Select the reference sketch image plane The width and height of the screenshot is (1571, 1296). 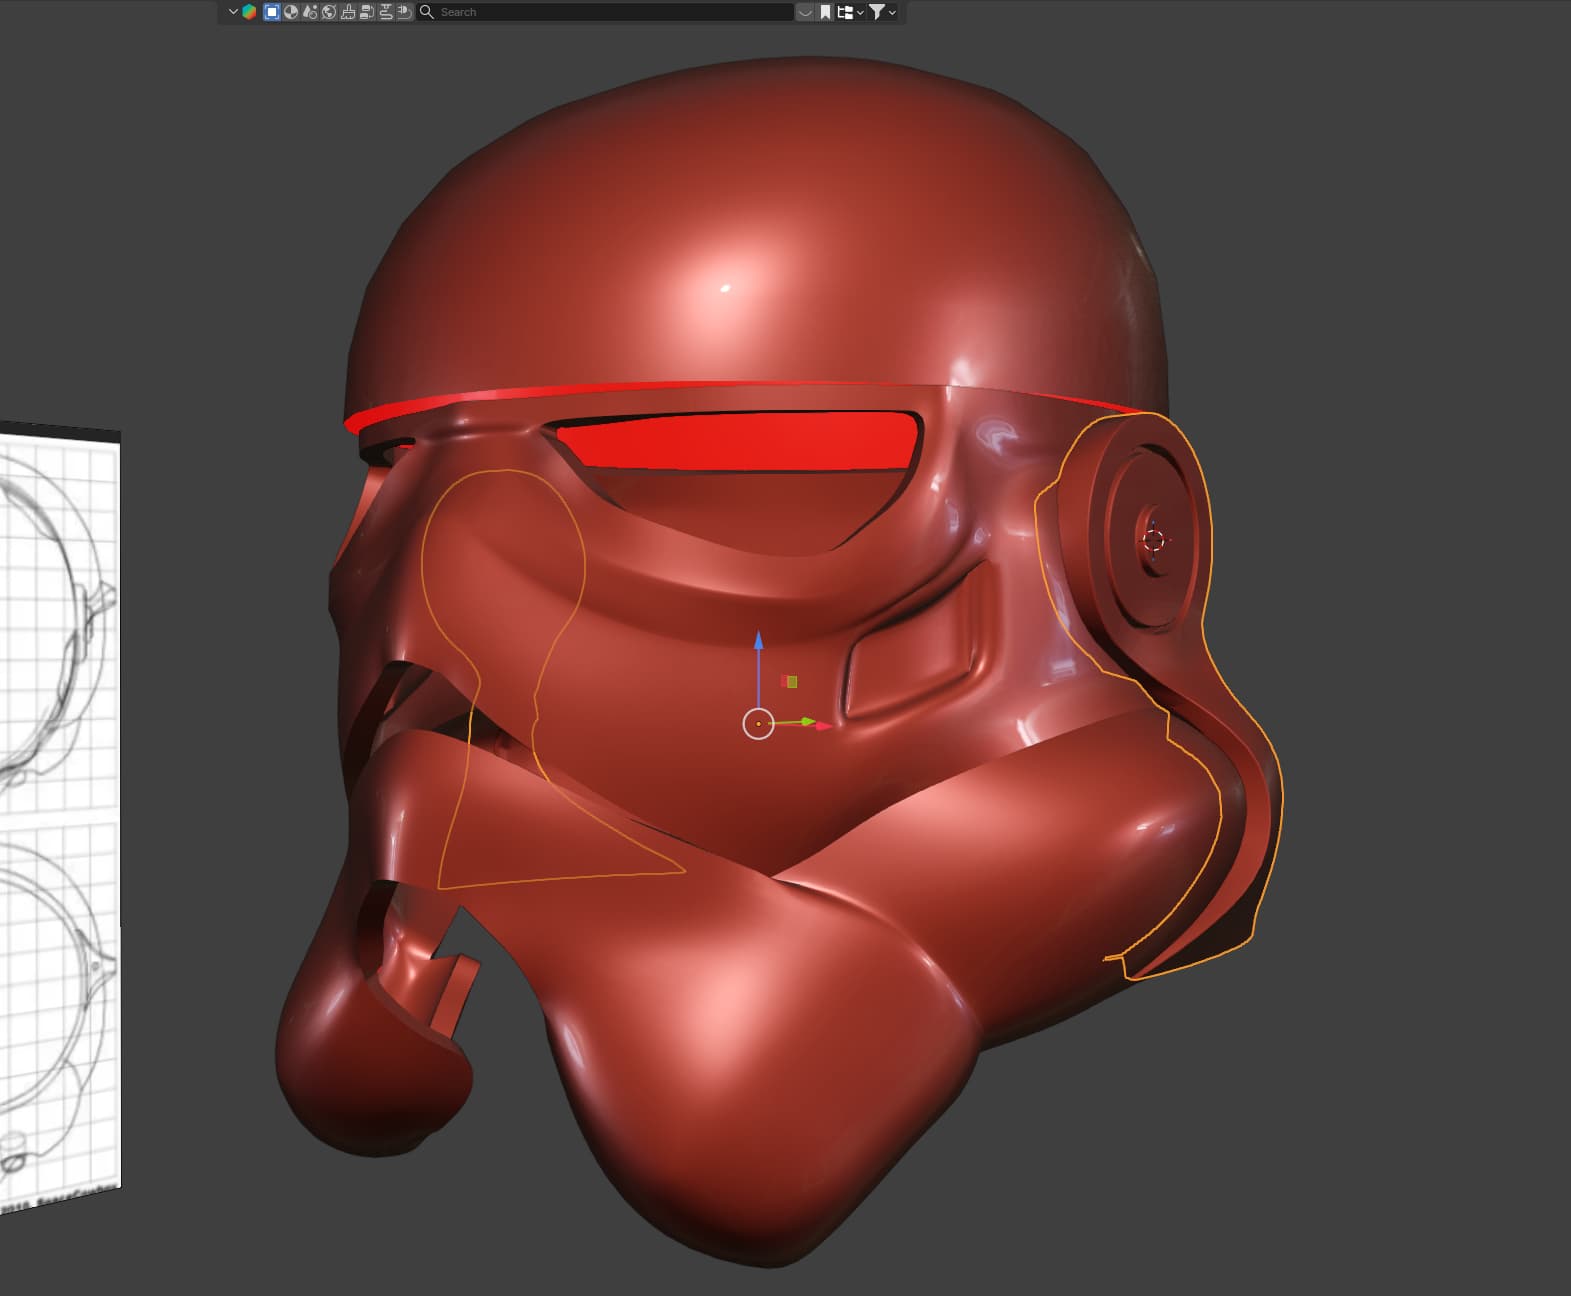pos(60,800)
